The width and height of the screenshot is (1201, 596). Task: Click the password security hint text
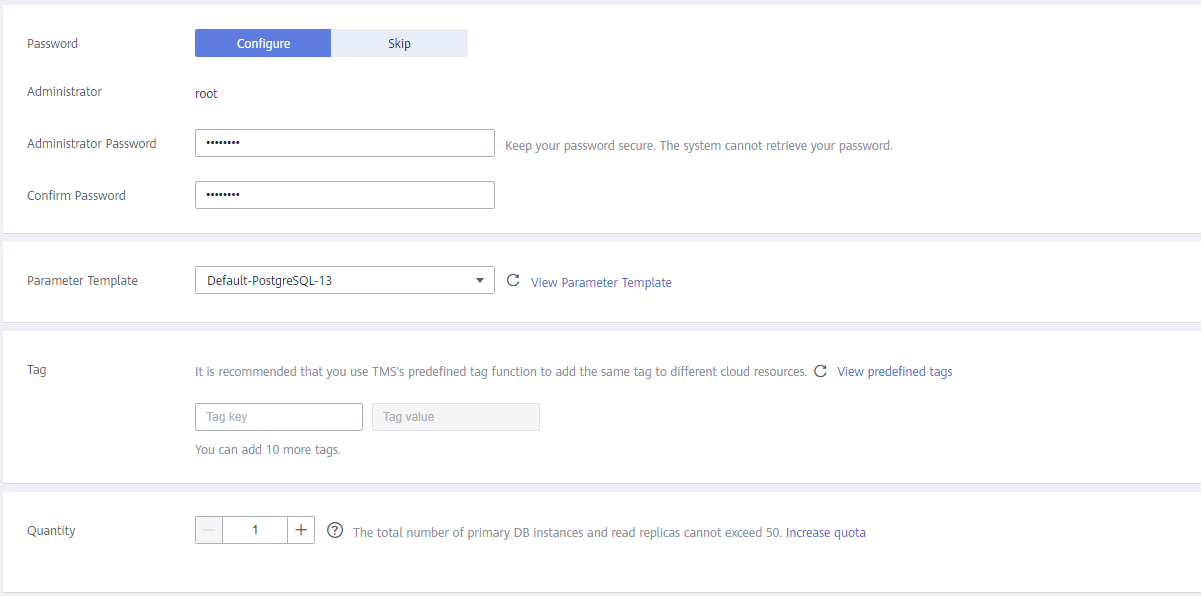coord(699,145)
